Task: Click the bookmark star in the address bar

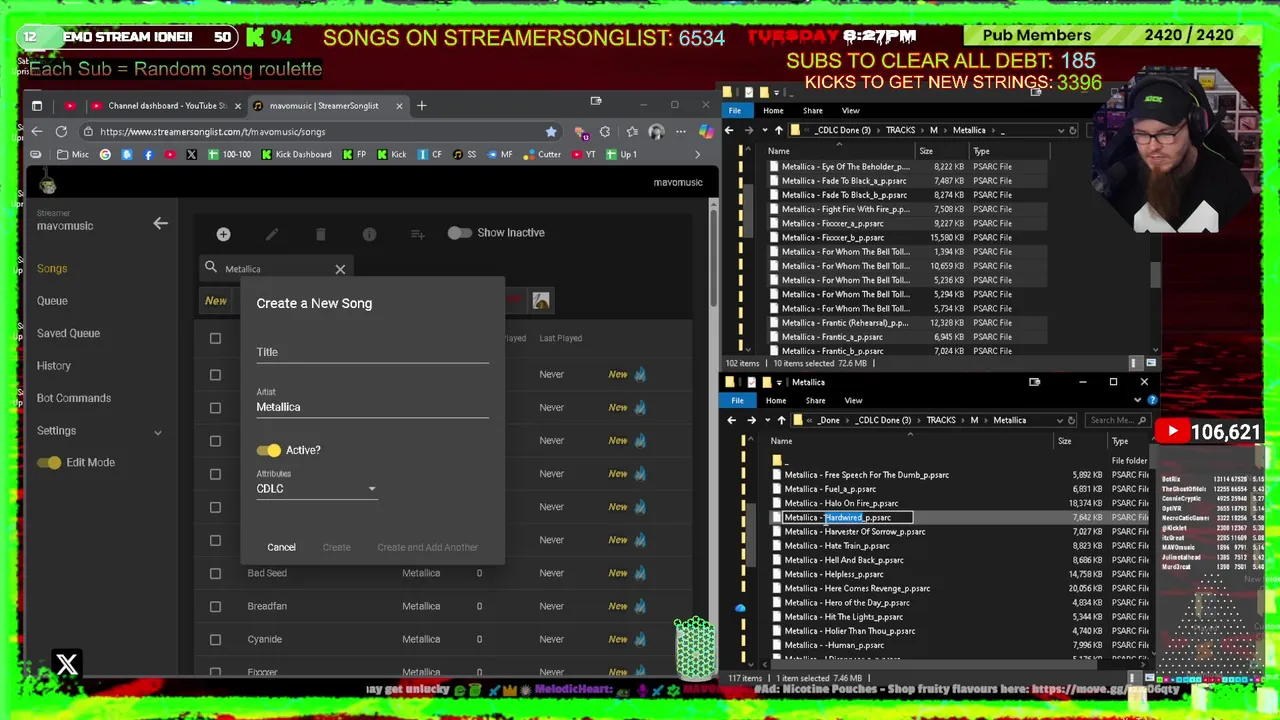Action: tap(551, 131)
